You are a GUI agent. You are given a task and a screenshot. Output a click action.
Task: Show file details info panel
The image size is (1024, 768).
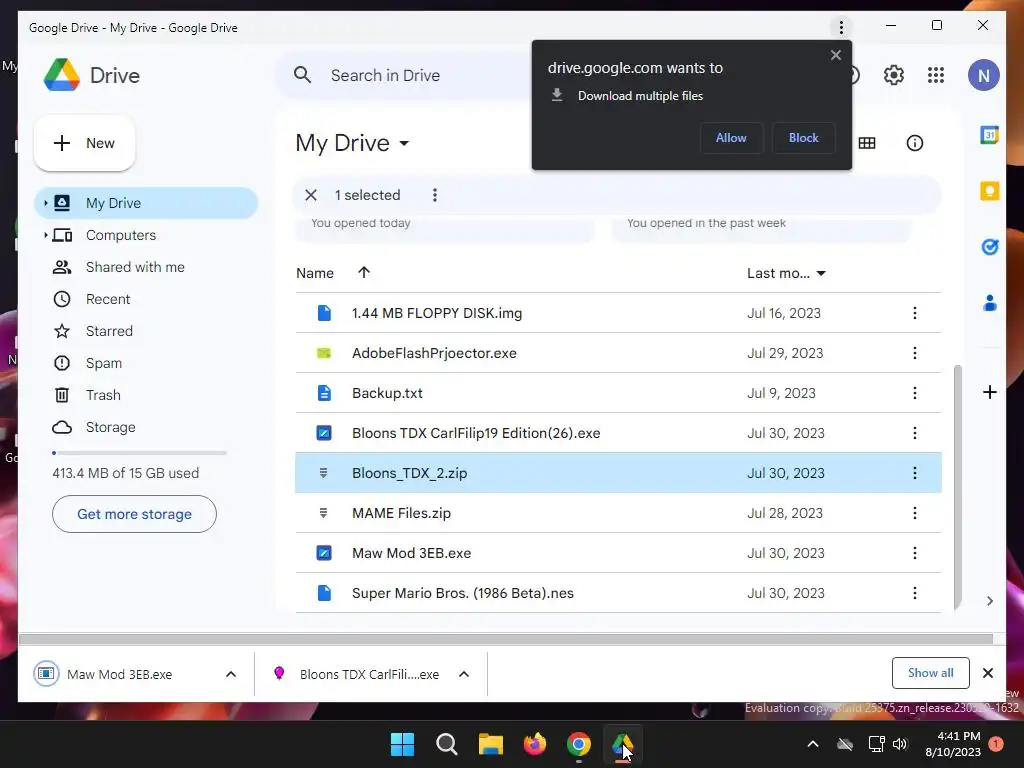tap(914, 143)
